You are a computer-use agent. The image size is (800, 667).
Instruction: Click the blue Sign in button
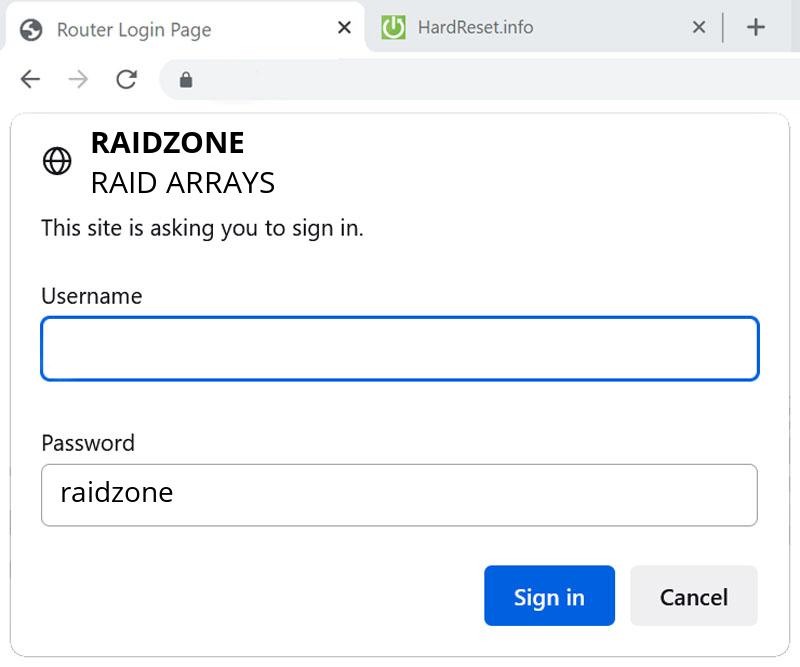(x=549, y=596)
